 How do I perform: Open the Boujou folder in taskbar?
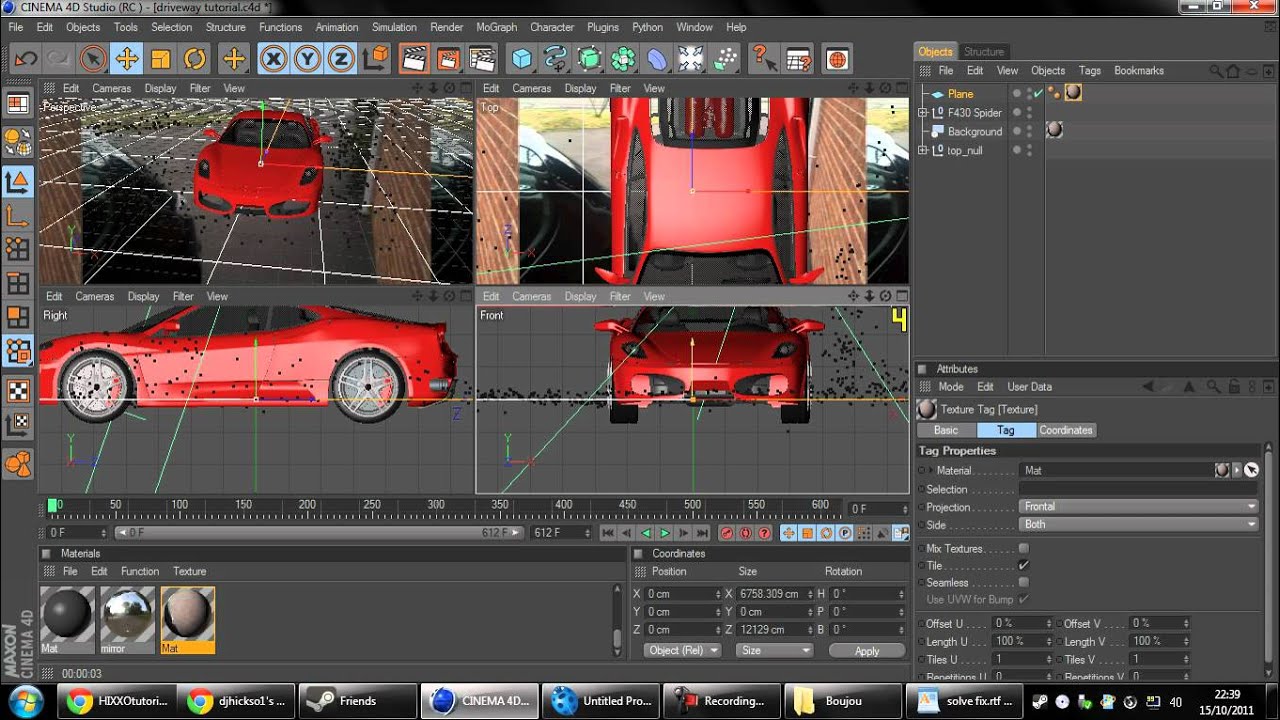[842, 701]
